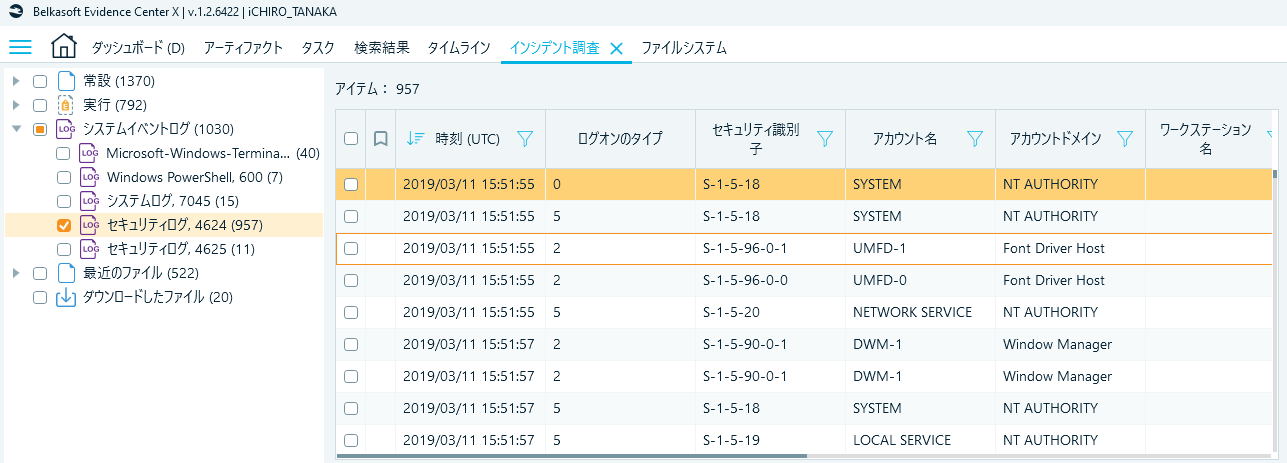Expand the 最近のファイル (522) node
Screen dimensions: 1287x463
click(x=16, y=273)
